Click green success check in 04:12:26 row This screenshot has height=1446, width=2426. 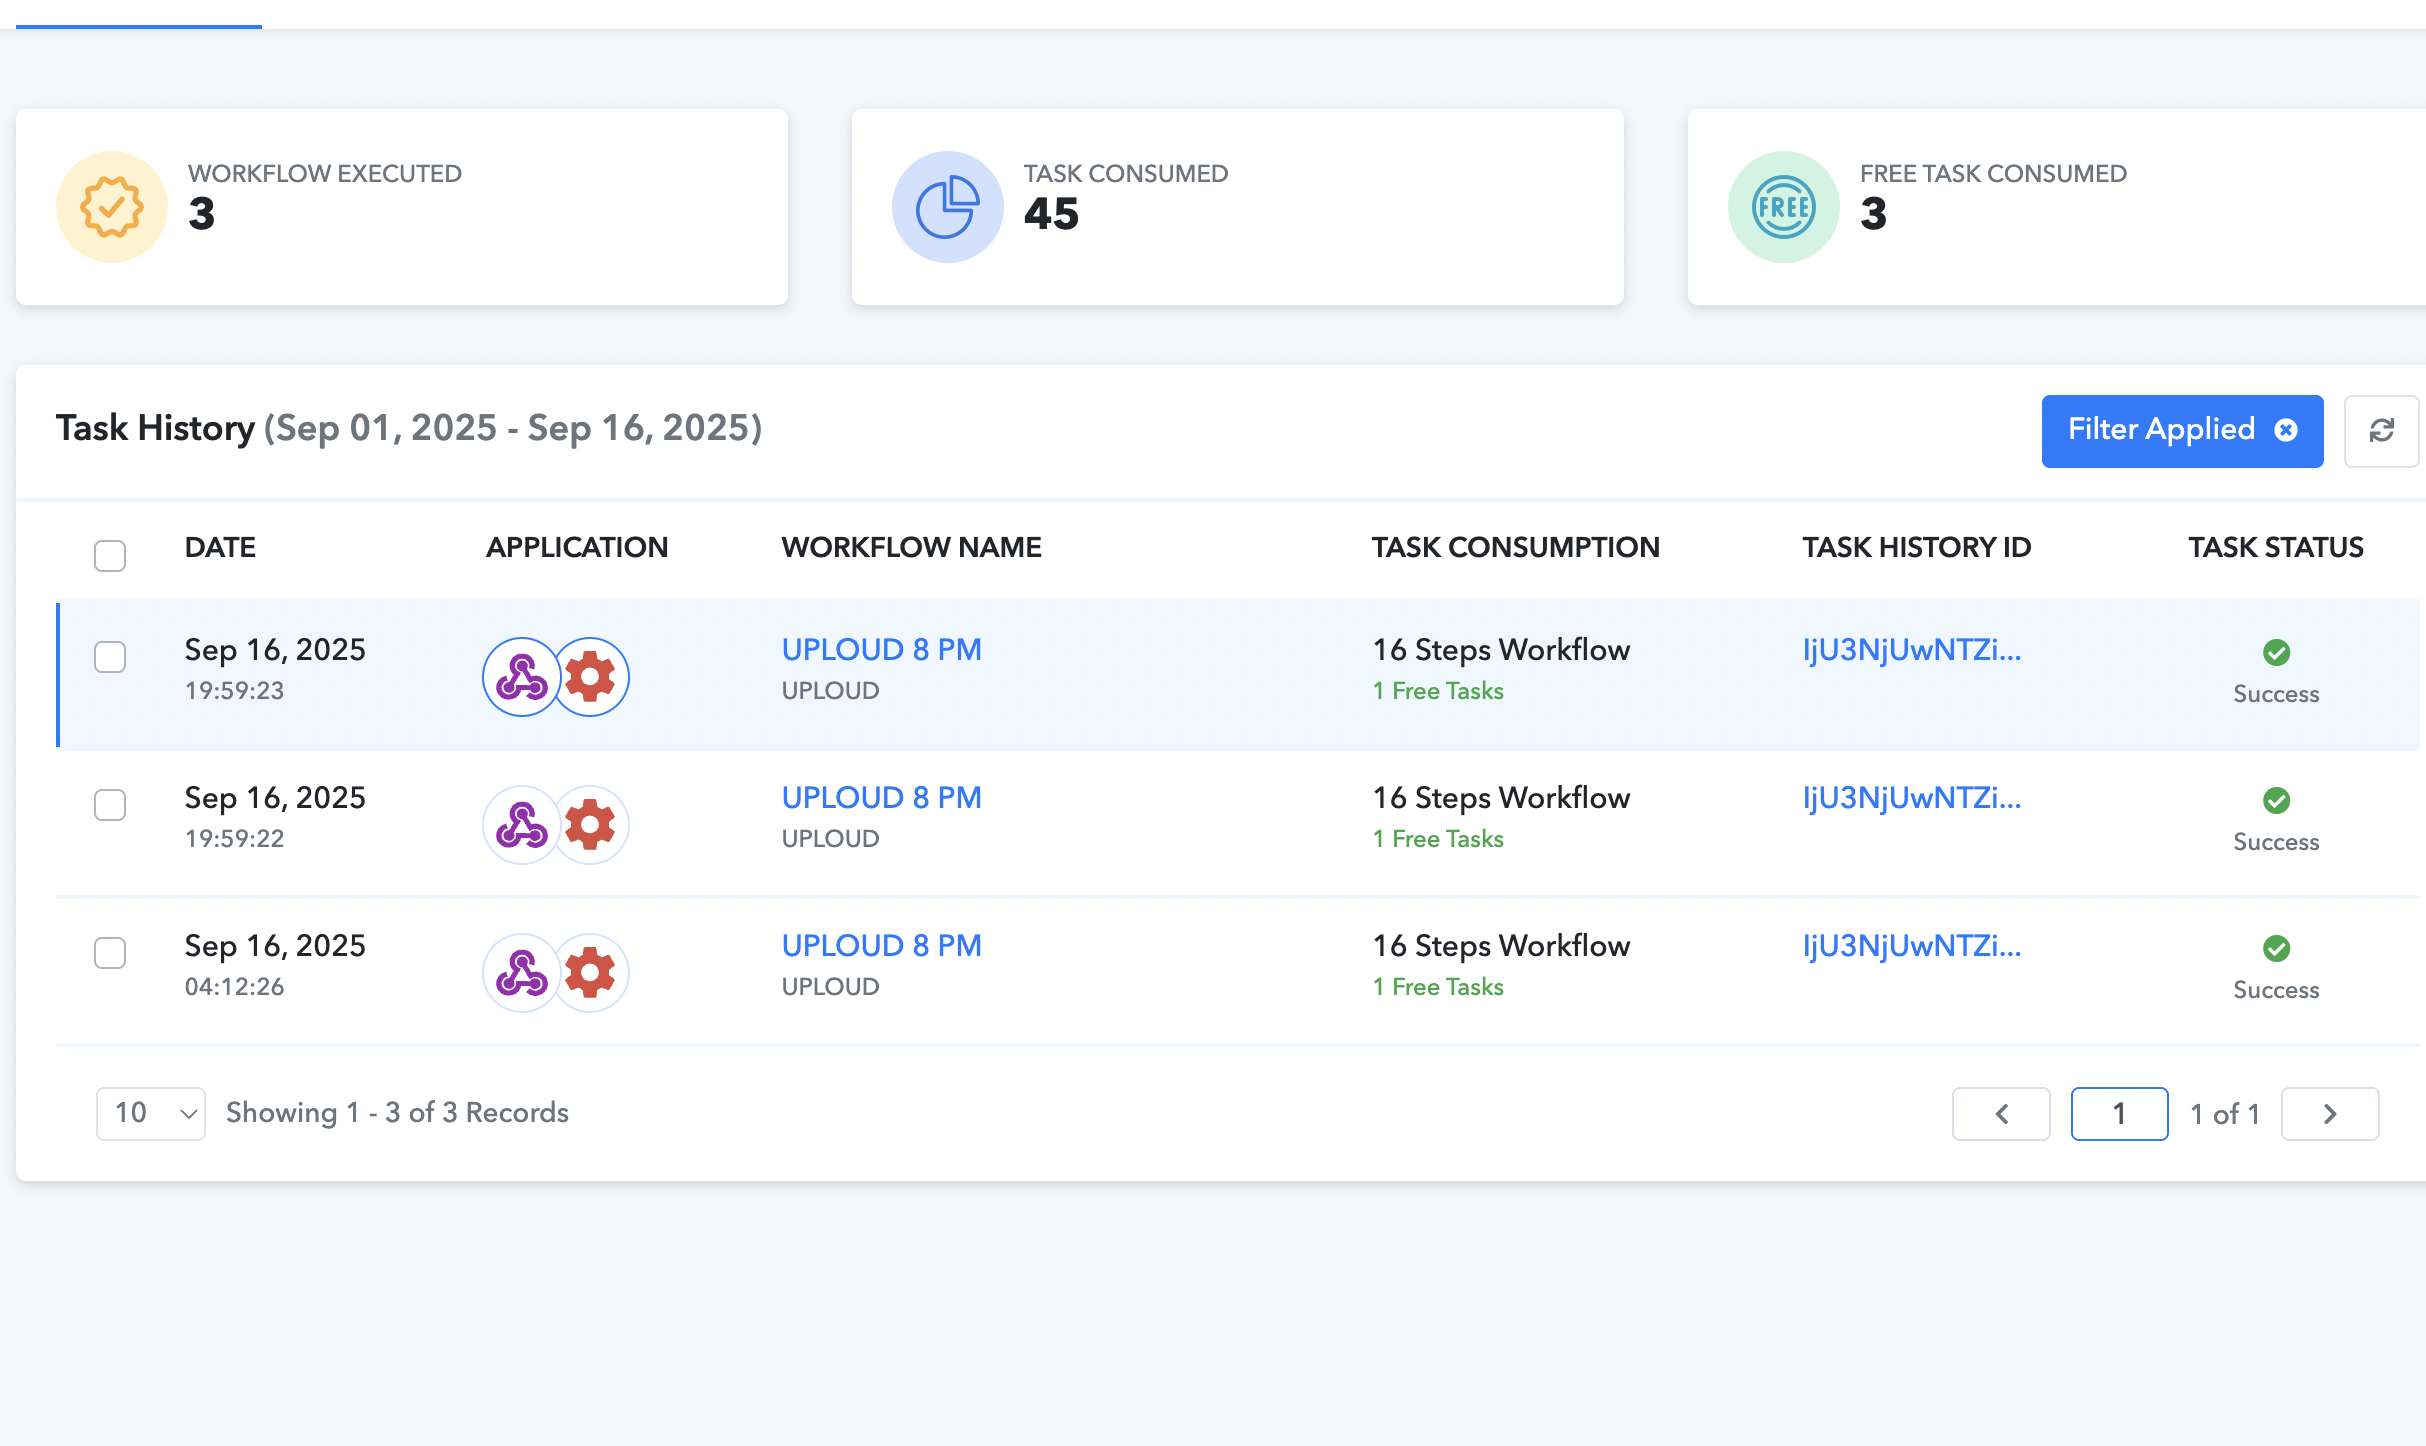click(x=2277, y=948)
